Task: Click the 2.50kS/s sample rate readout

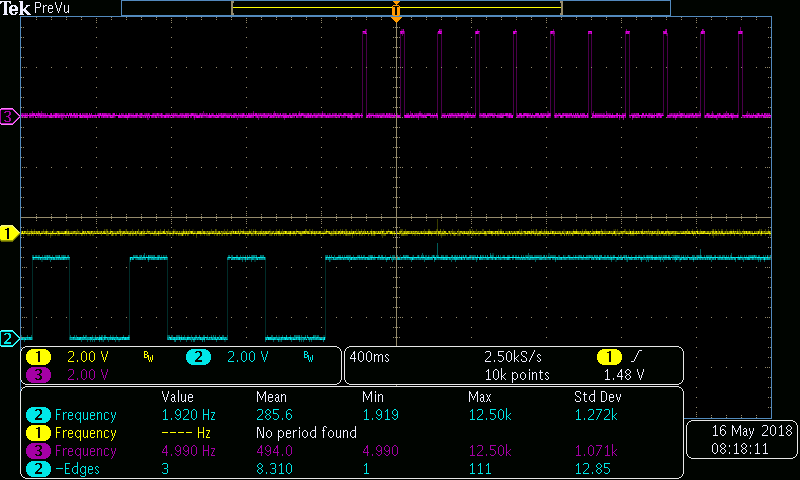Action: click(513, 357)
